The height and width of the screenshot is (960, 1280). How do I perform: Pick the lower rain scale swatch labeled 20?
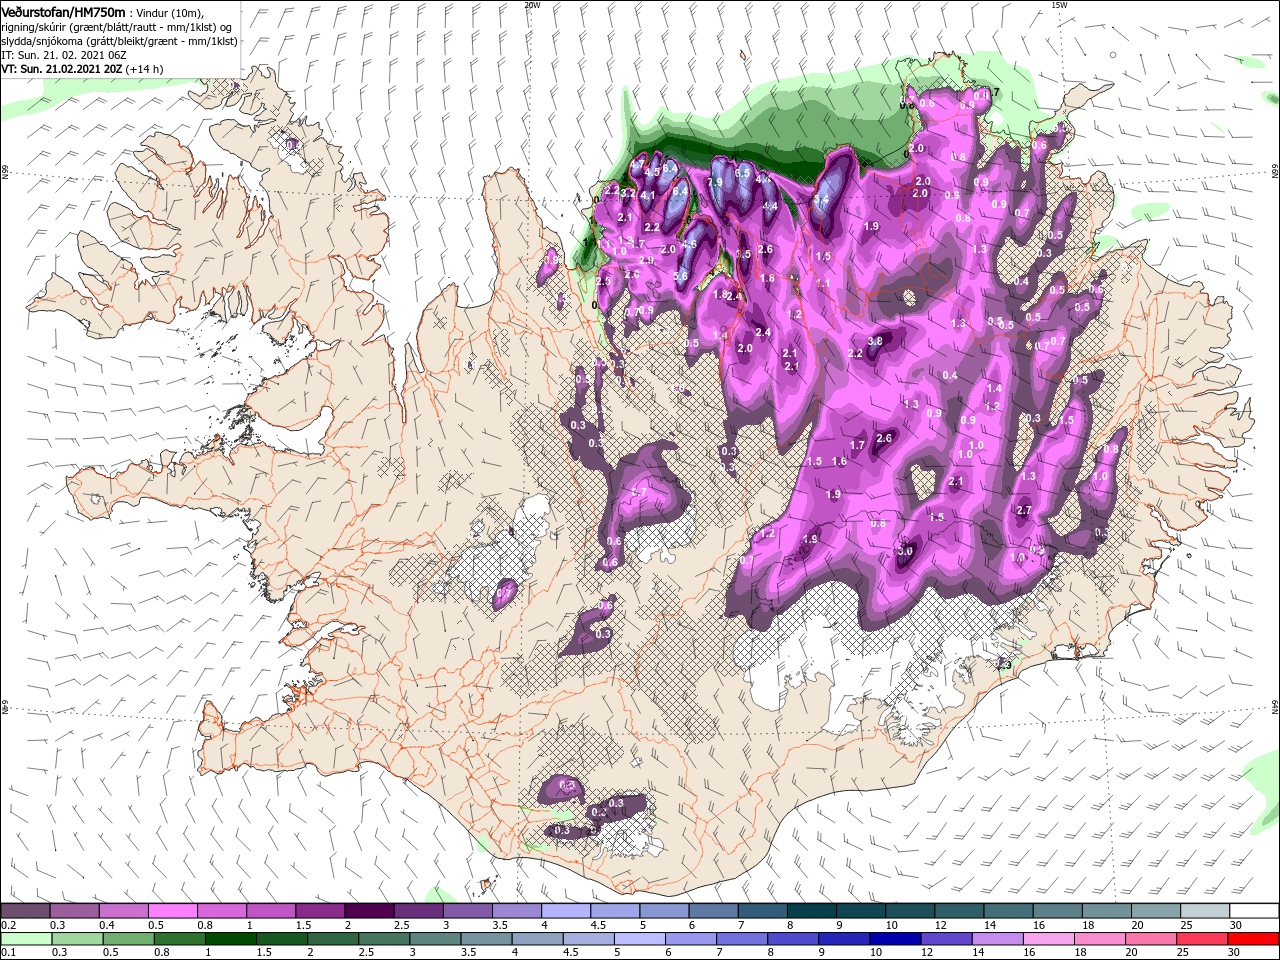tap(1152, 939)
